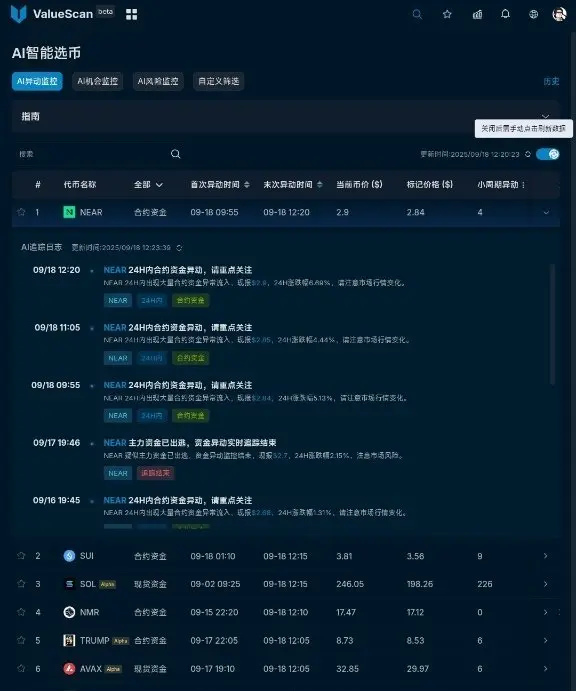Expand the SUI row arrow
This screenshot has width=576, height=691.
pyautogui.click(x=546, y=556)
